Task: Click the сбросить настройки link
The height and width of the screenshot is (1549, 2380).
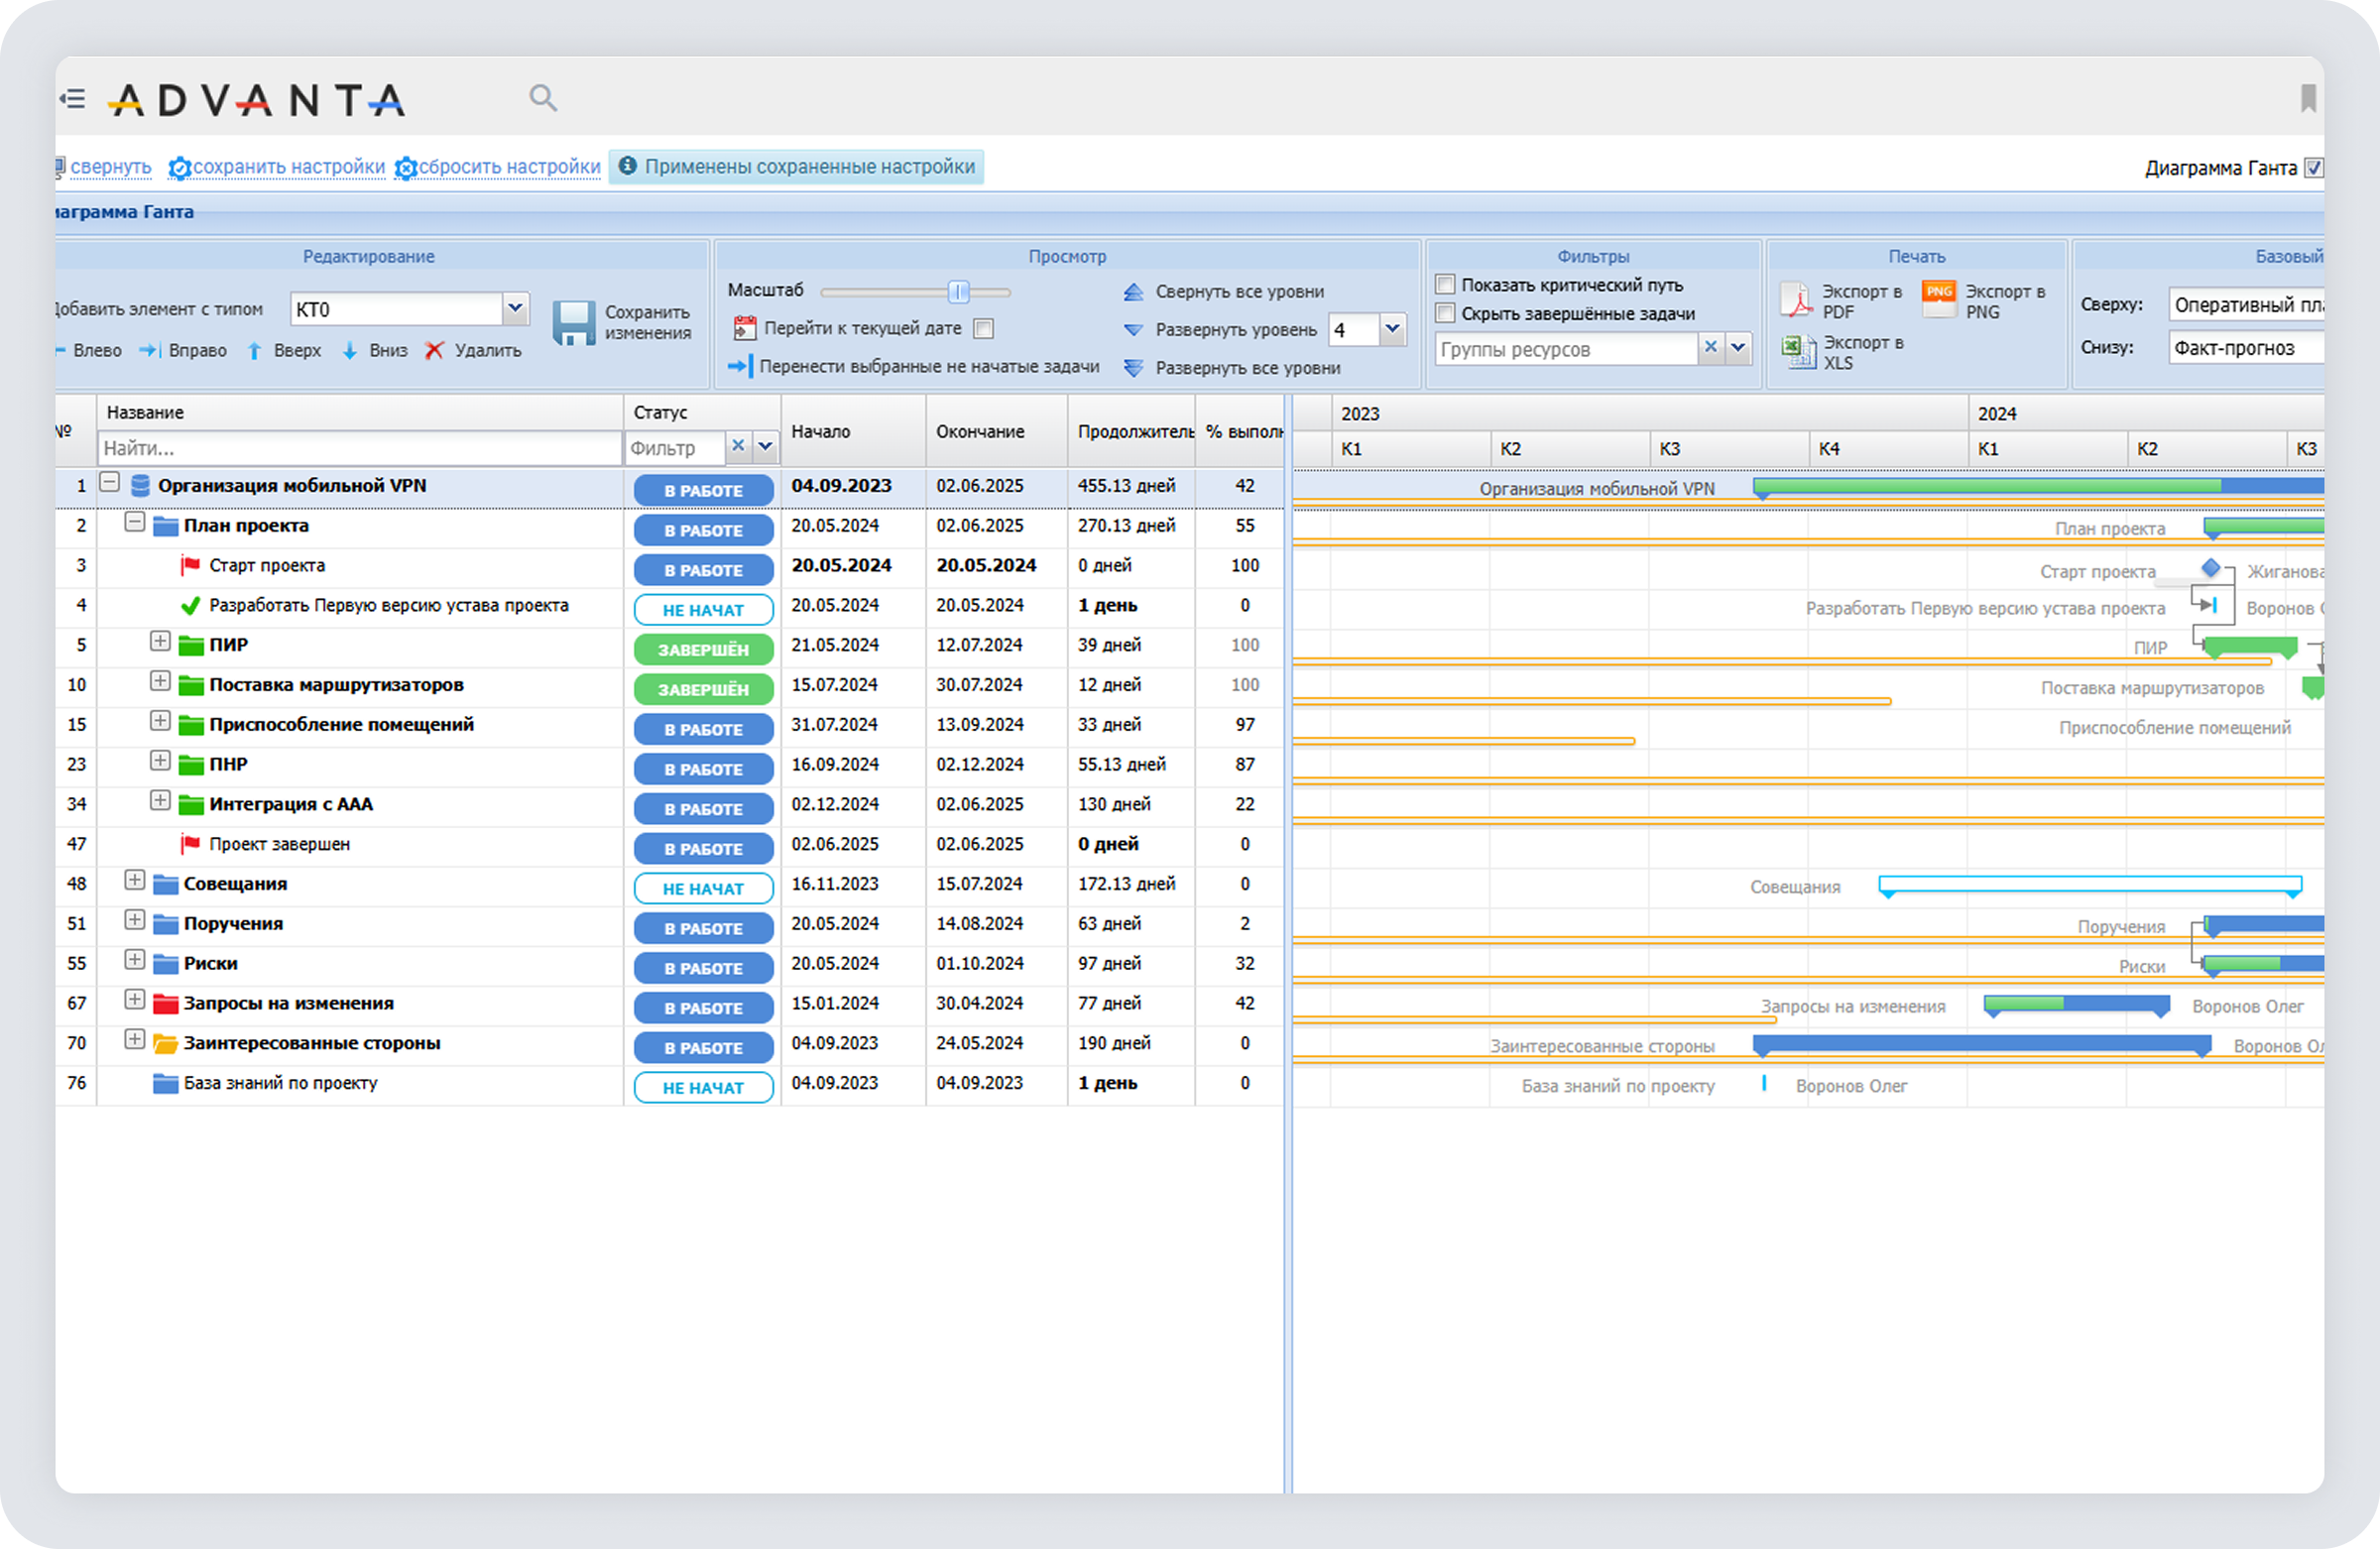Action: [x=509, y=167]
